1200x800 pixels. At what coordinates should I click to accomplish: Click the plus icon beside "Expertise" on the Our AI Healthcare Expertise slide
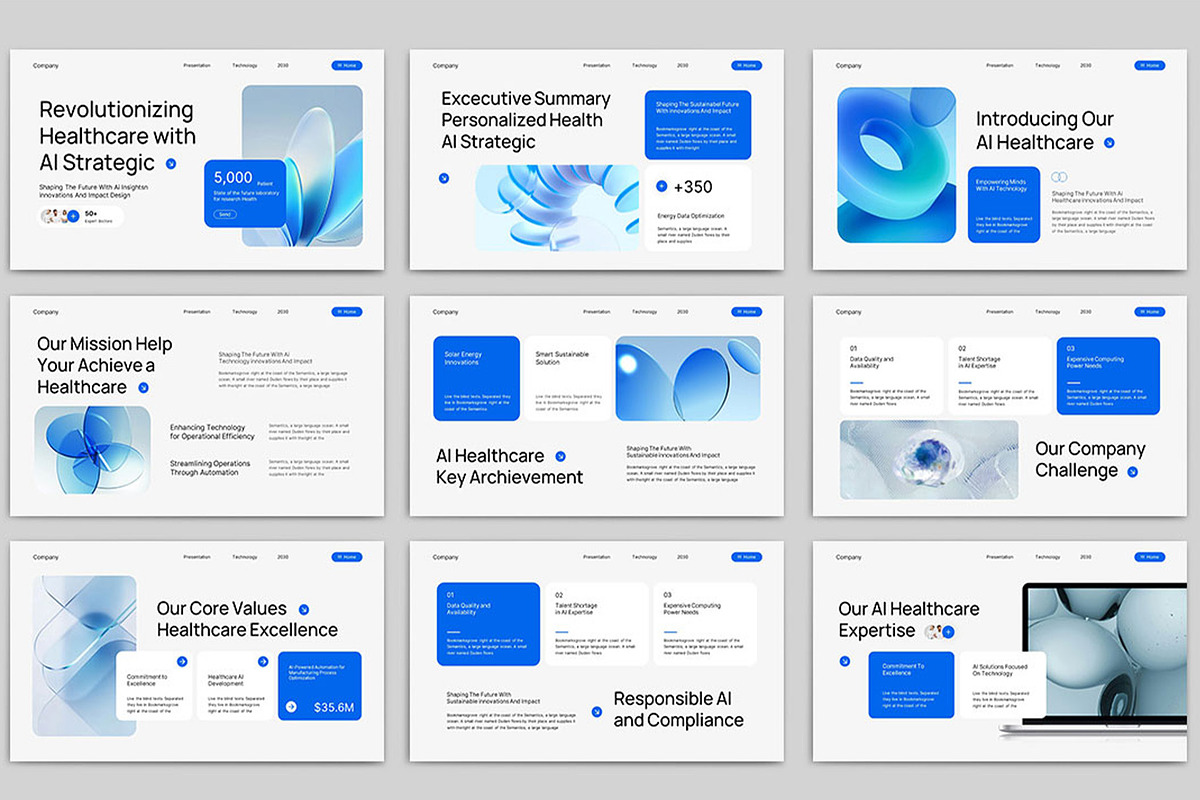(x=948, y=632)
